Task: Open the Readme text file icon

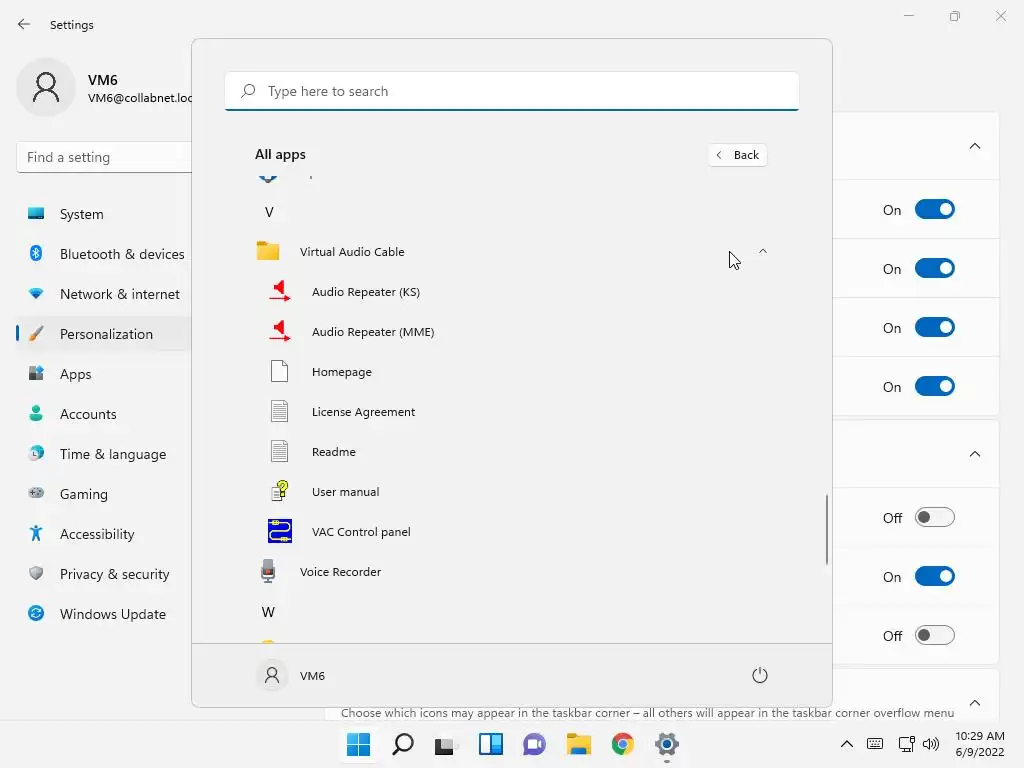Action: click(x=280, y=451)
